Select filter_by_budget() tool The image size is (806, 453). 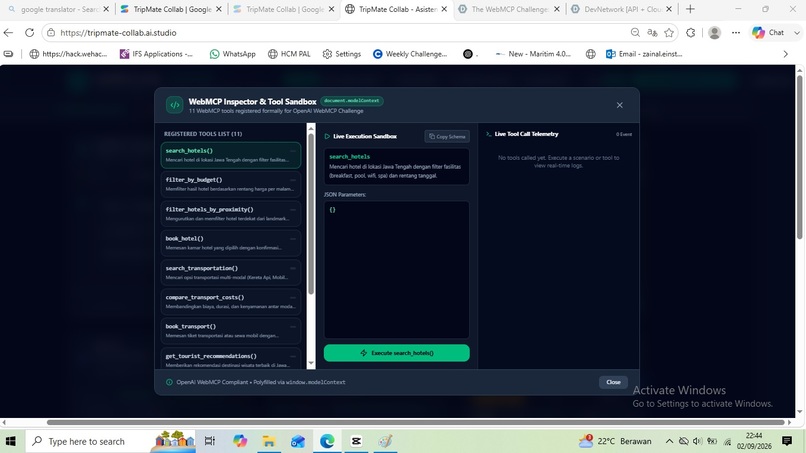[x=230, y=184]
